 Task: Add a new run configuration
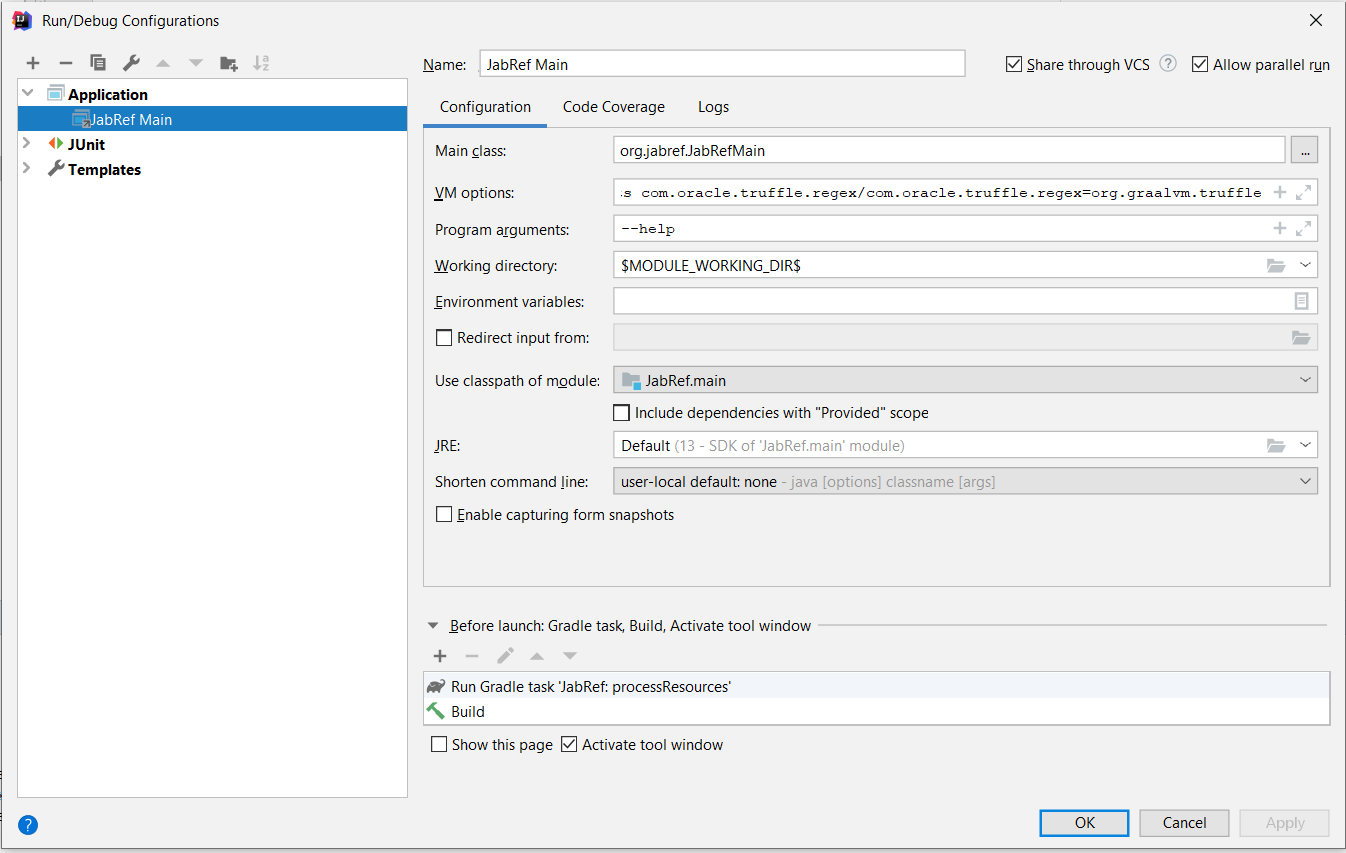click(33, 62)
